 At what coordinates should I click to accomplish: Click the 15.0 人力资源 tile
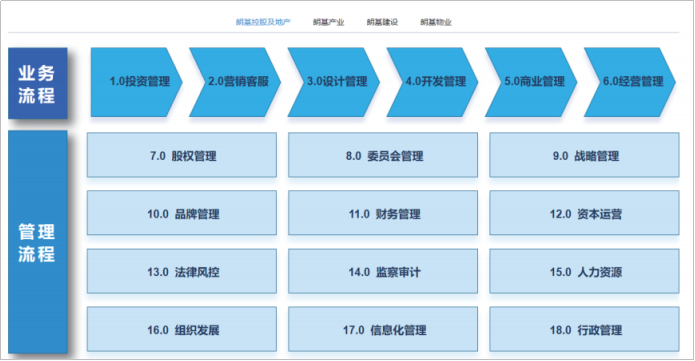(x=584, y=271)
